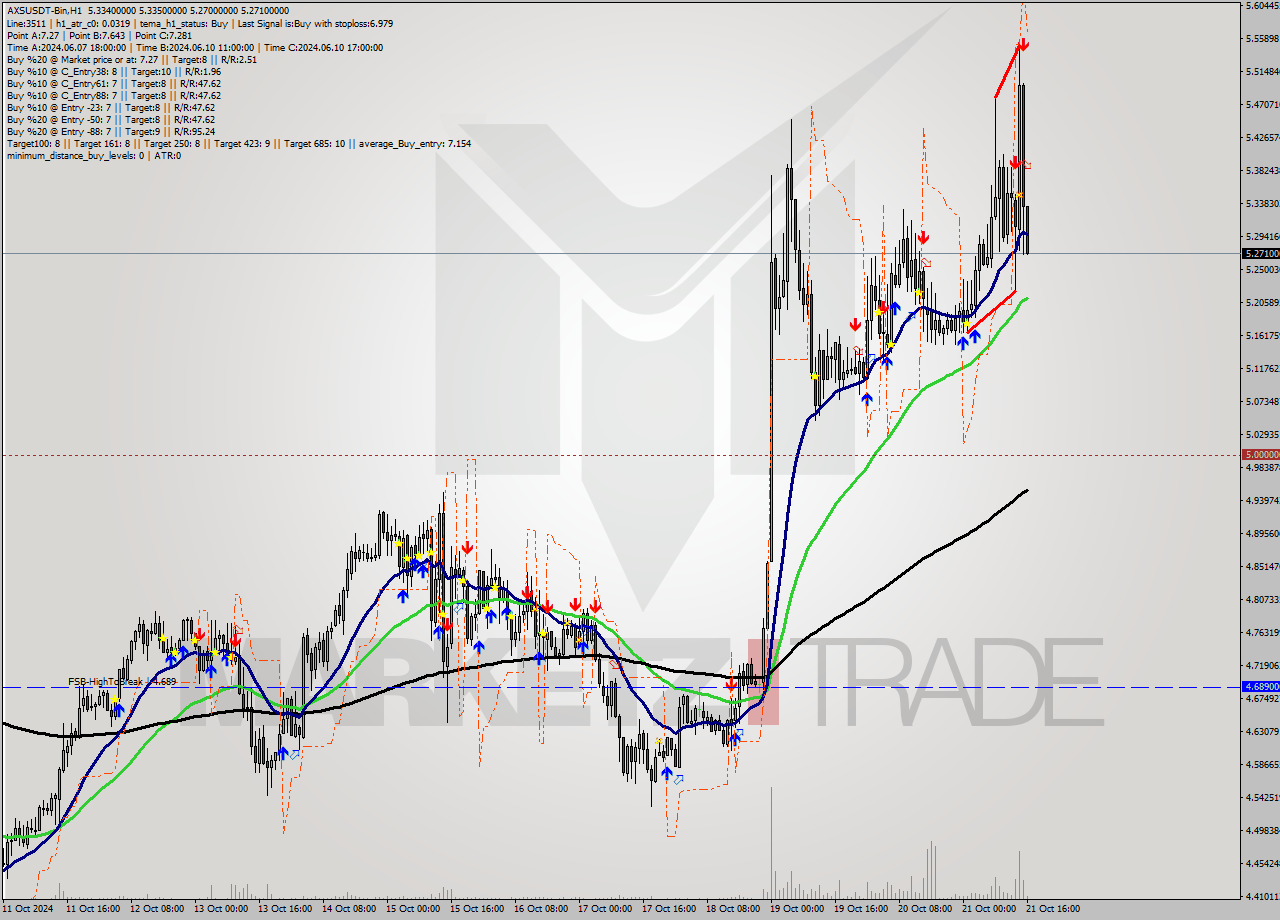The width and height of the screenshot is (1280, 920).
Task: Click the '20 Oct 08:00' time label
Action: (x=925, y=909)
